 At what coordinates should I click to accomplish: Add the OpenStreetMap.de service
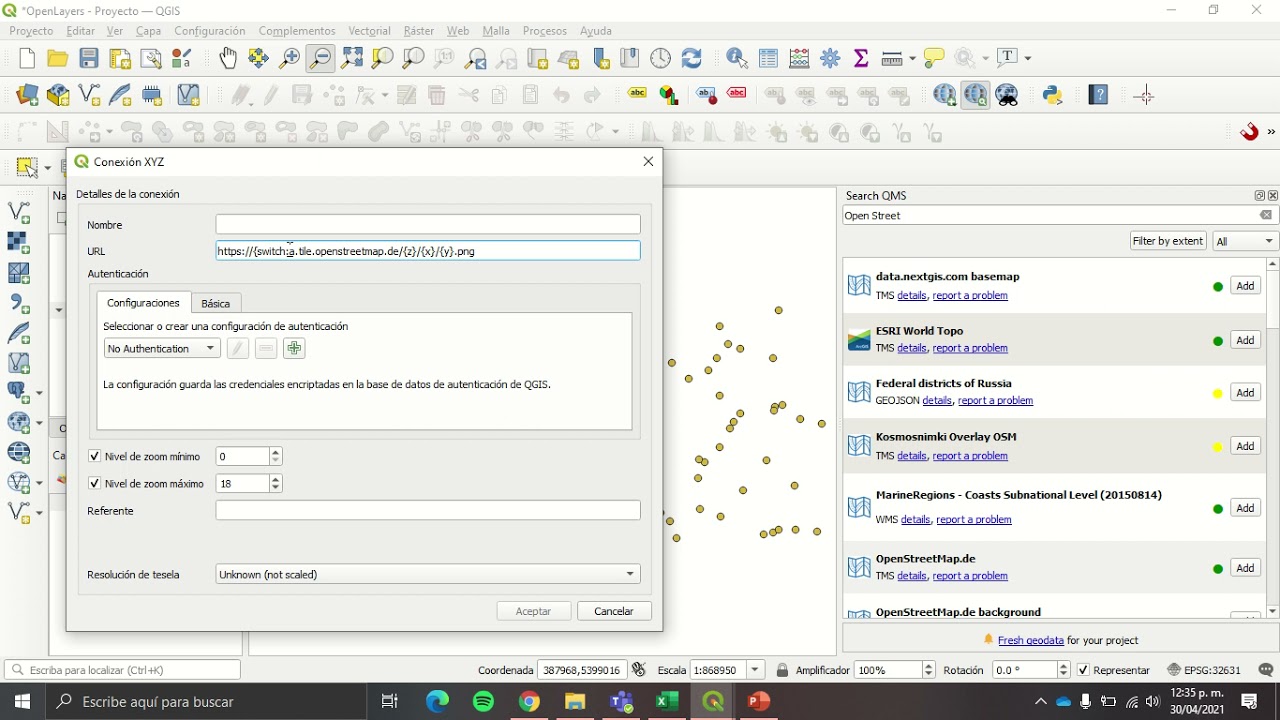point(1245,568)
